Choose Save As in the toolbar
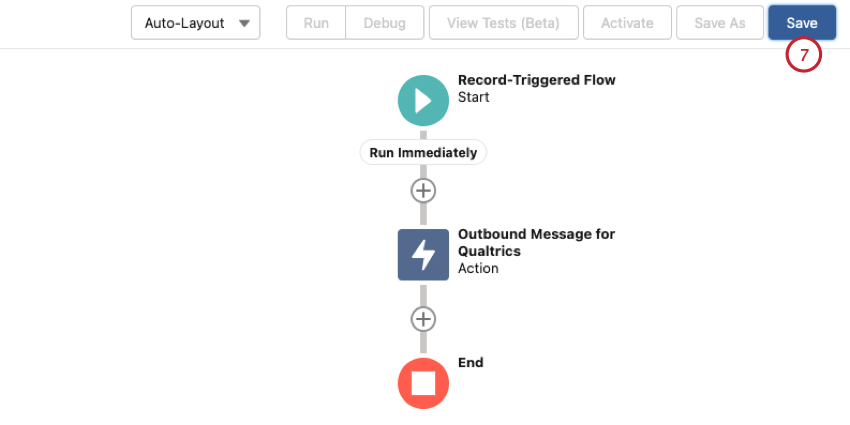The width and height of the screenshot is (850, 425). (720, 23)
